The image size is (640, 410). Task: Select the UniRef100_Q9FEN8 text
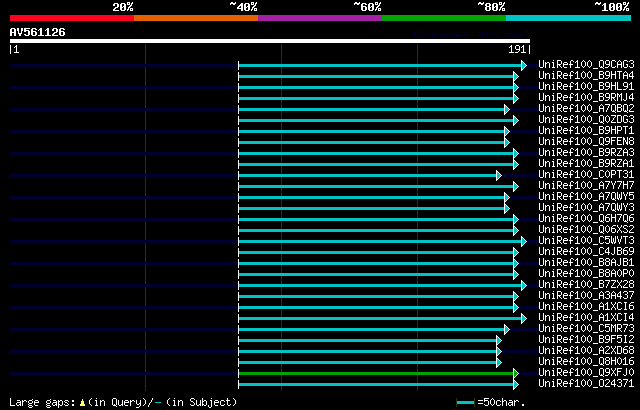pos(586,142)
